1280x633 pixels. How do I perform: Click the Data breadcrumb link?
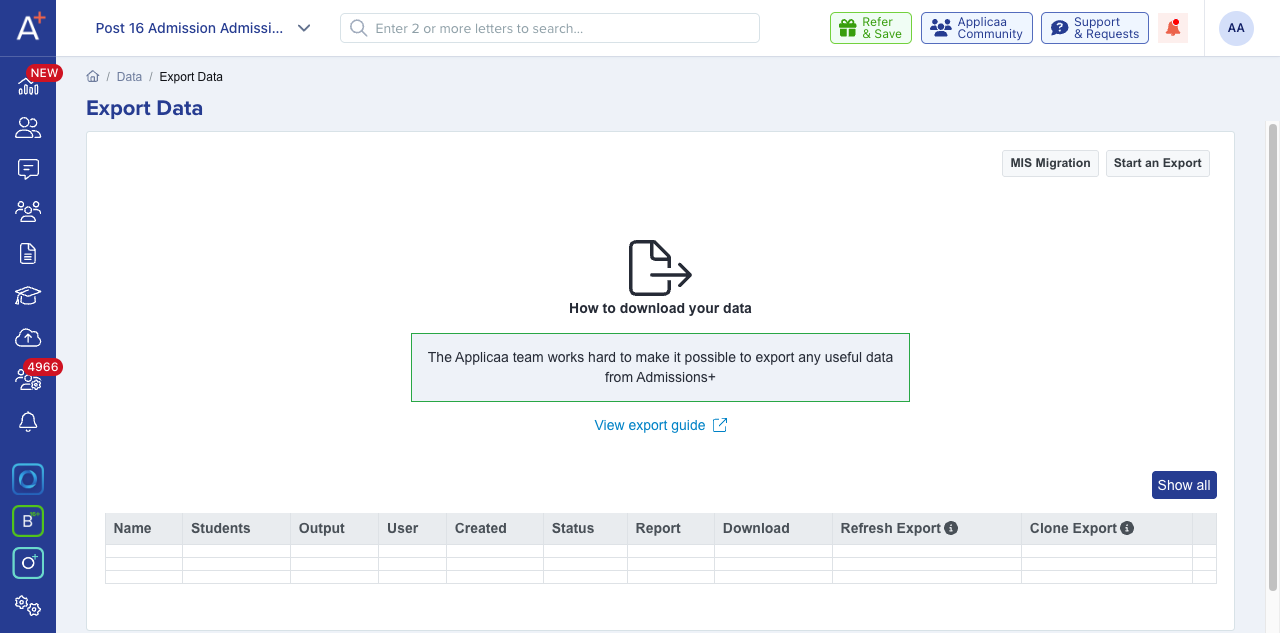(x=129, y=77)
